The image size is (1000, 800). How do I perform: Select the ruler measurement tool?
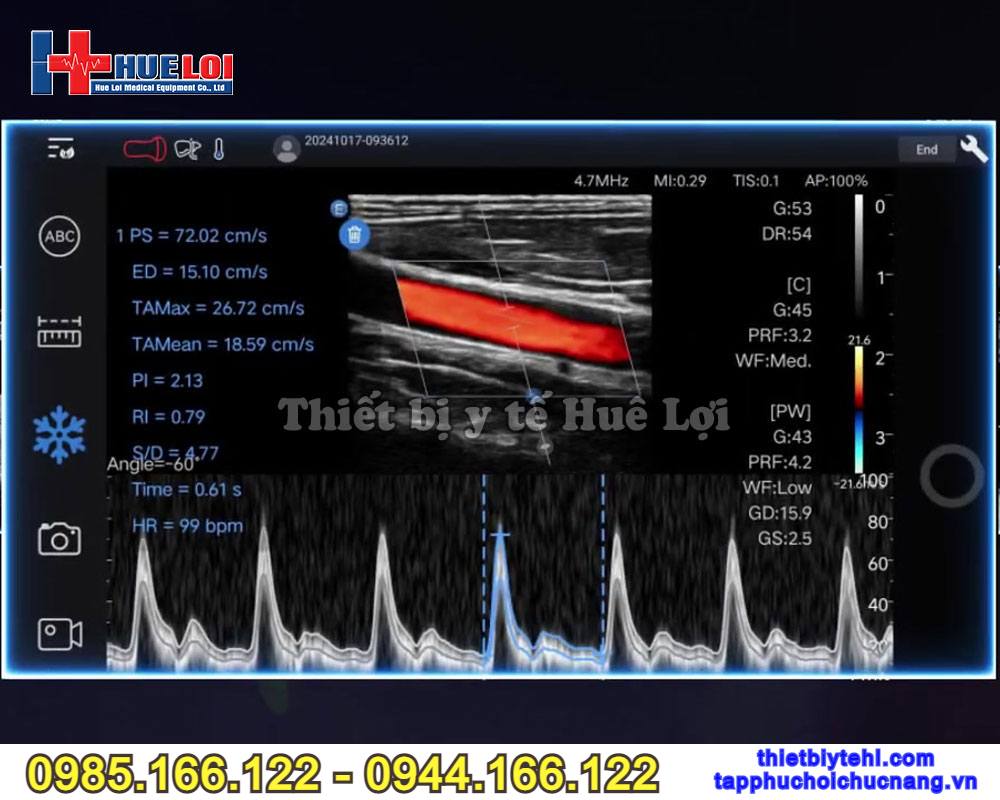[x=59, y=332]
